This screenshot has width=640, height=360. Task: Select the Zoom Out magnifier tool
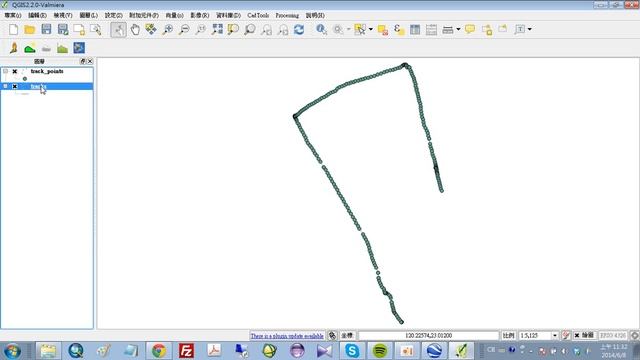point(184,29)
